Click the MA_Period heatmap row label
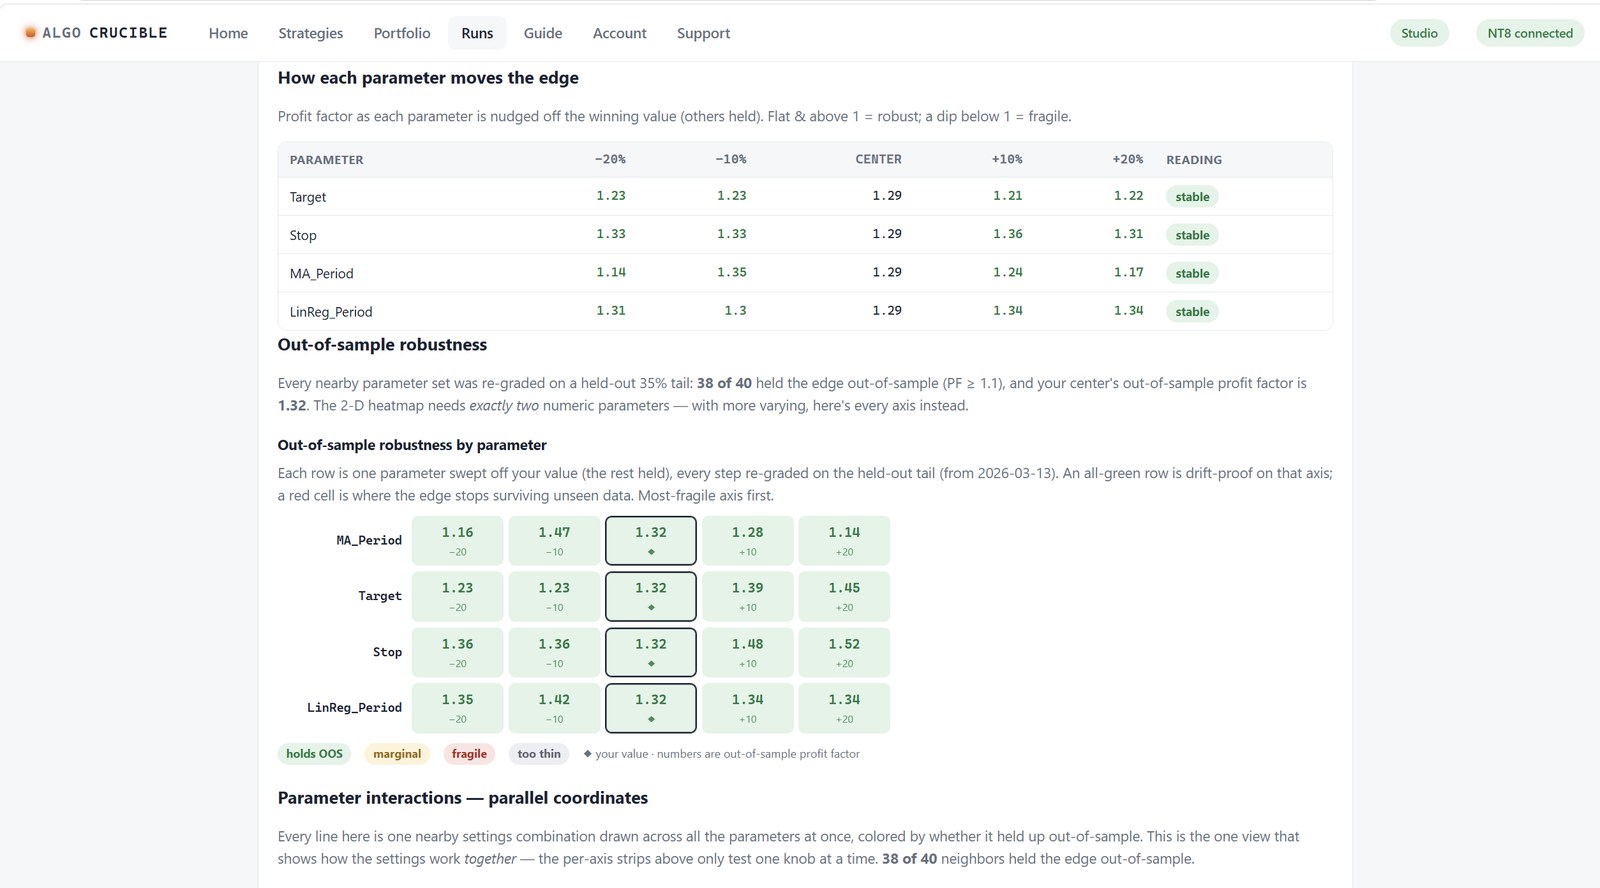This screenshot has width=1600, height=888. [369, 541]
